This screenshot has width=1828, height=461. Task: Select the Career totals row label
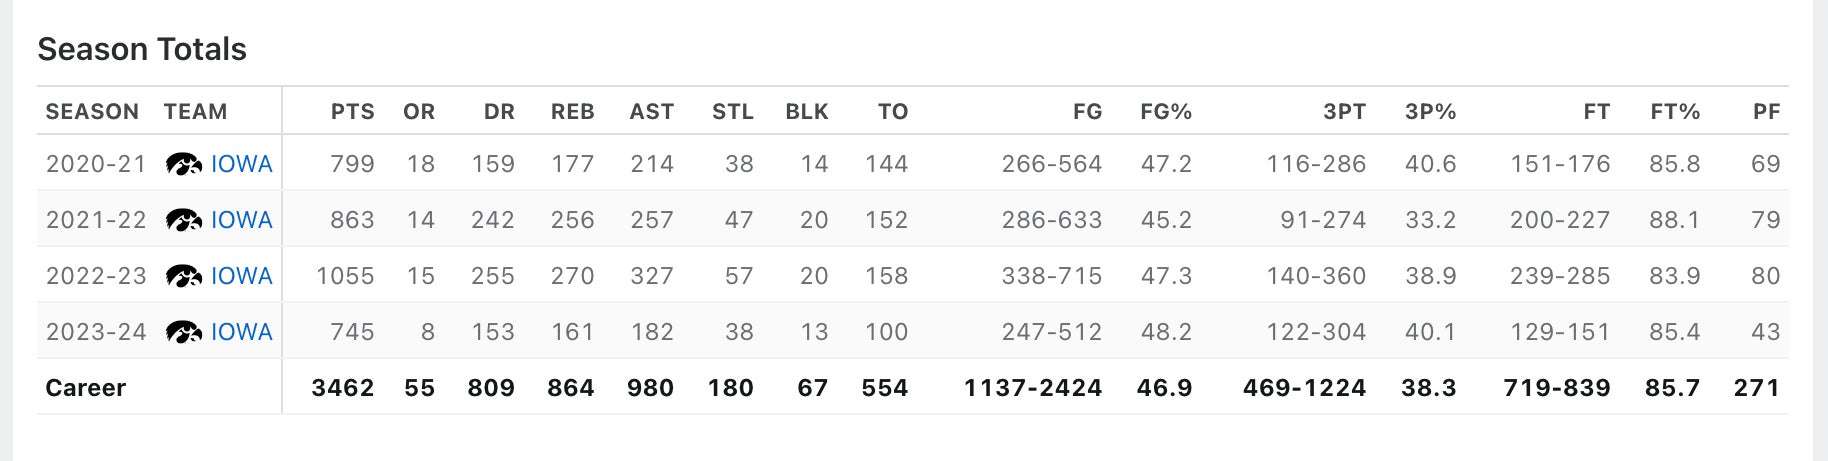tap(86, 388)
